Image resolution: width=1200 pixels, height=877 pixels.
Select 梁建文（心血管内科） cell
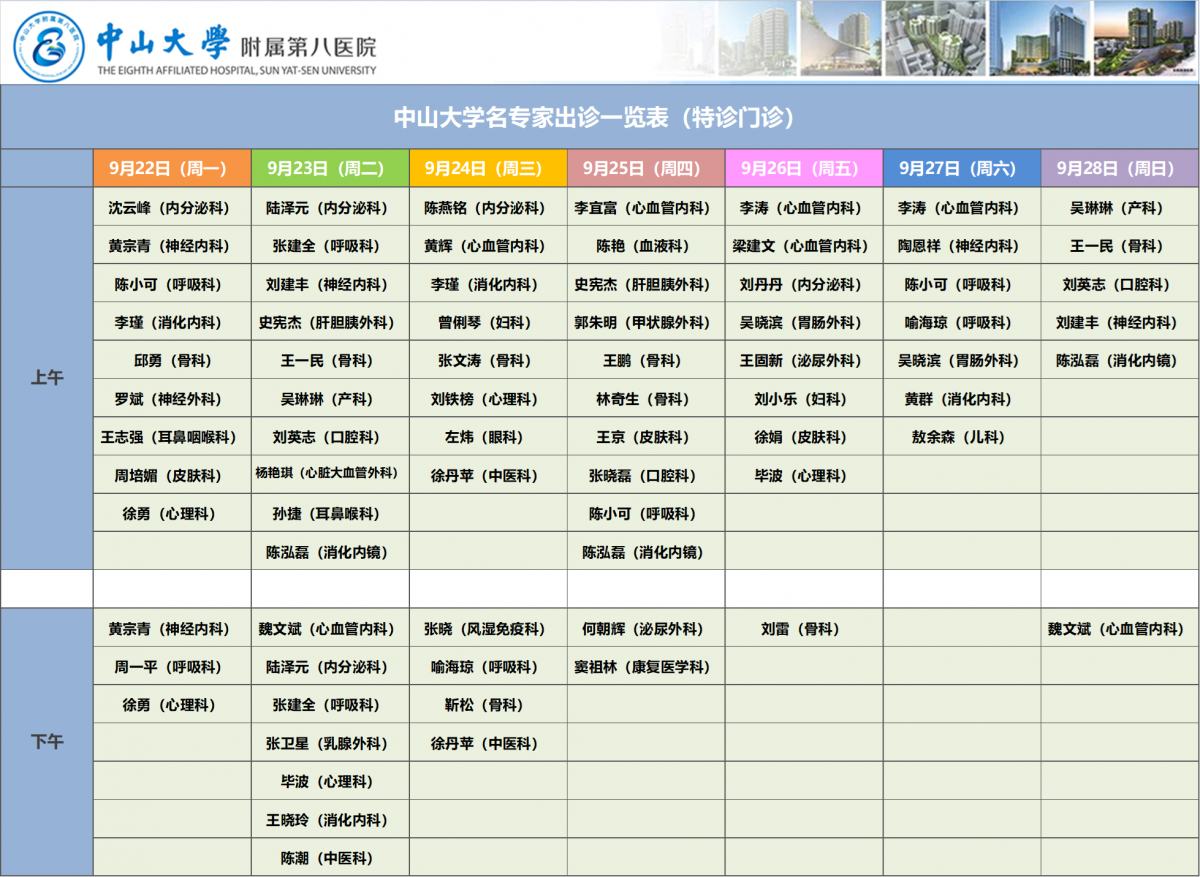click(x=804, y=246)
